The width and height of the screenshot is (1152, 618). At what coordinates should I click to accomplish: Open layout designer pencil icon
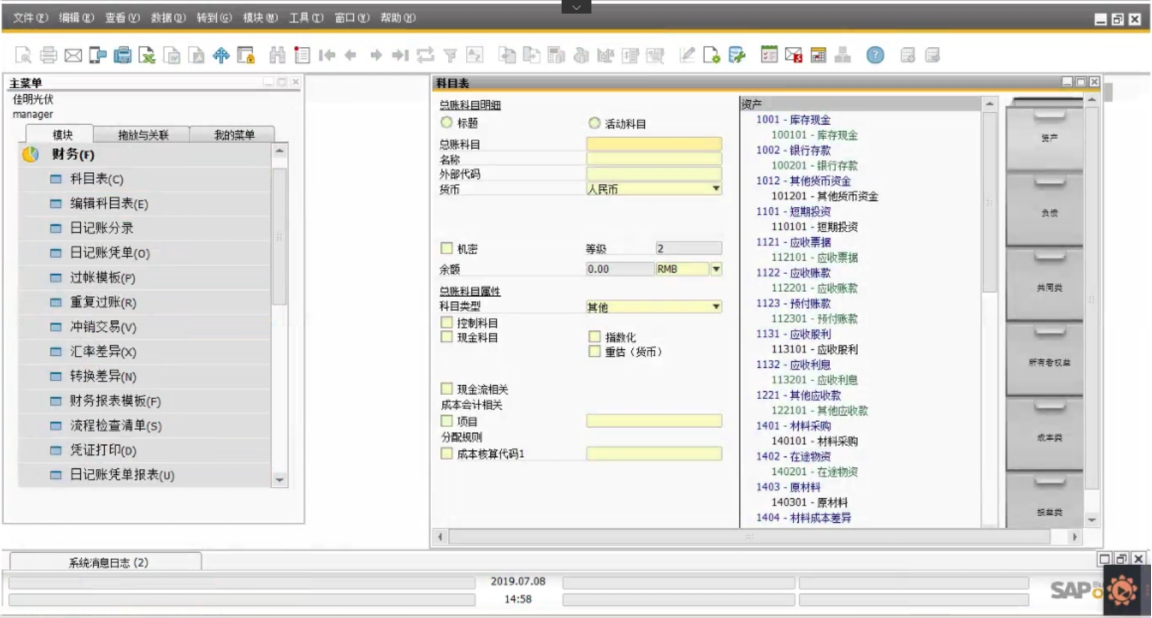click(687, 55)
